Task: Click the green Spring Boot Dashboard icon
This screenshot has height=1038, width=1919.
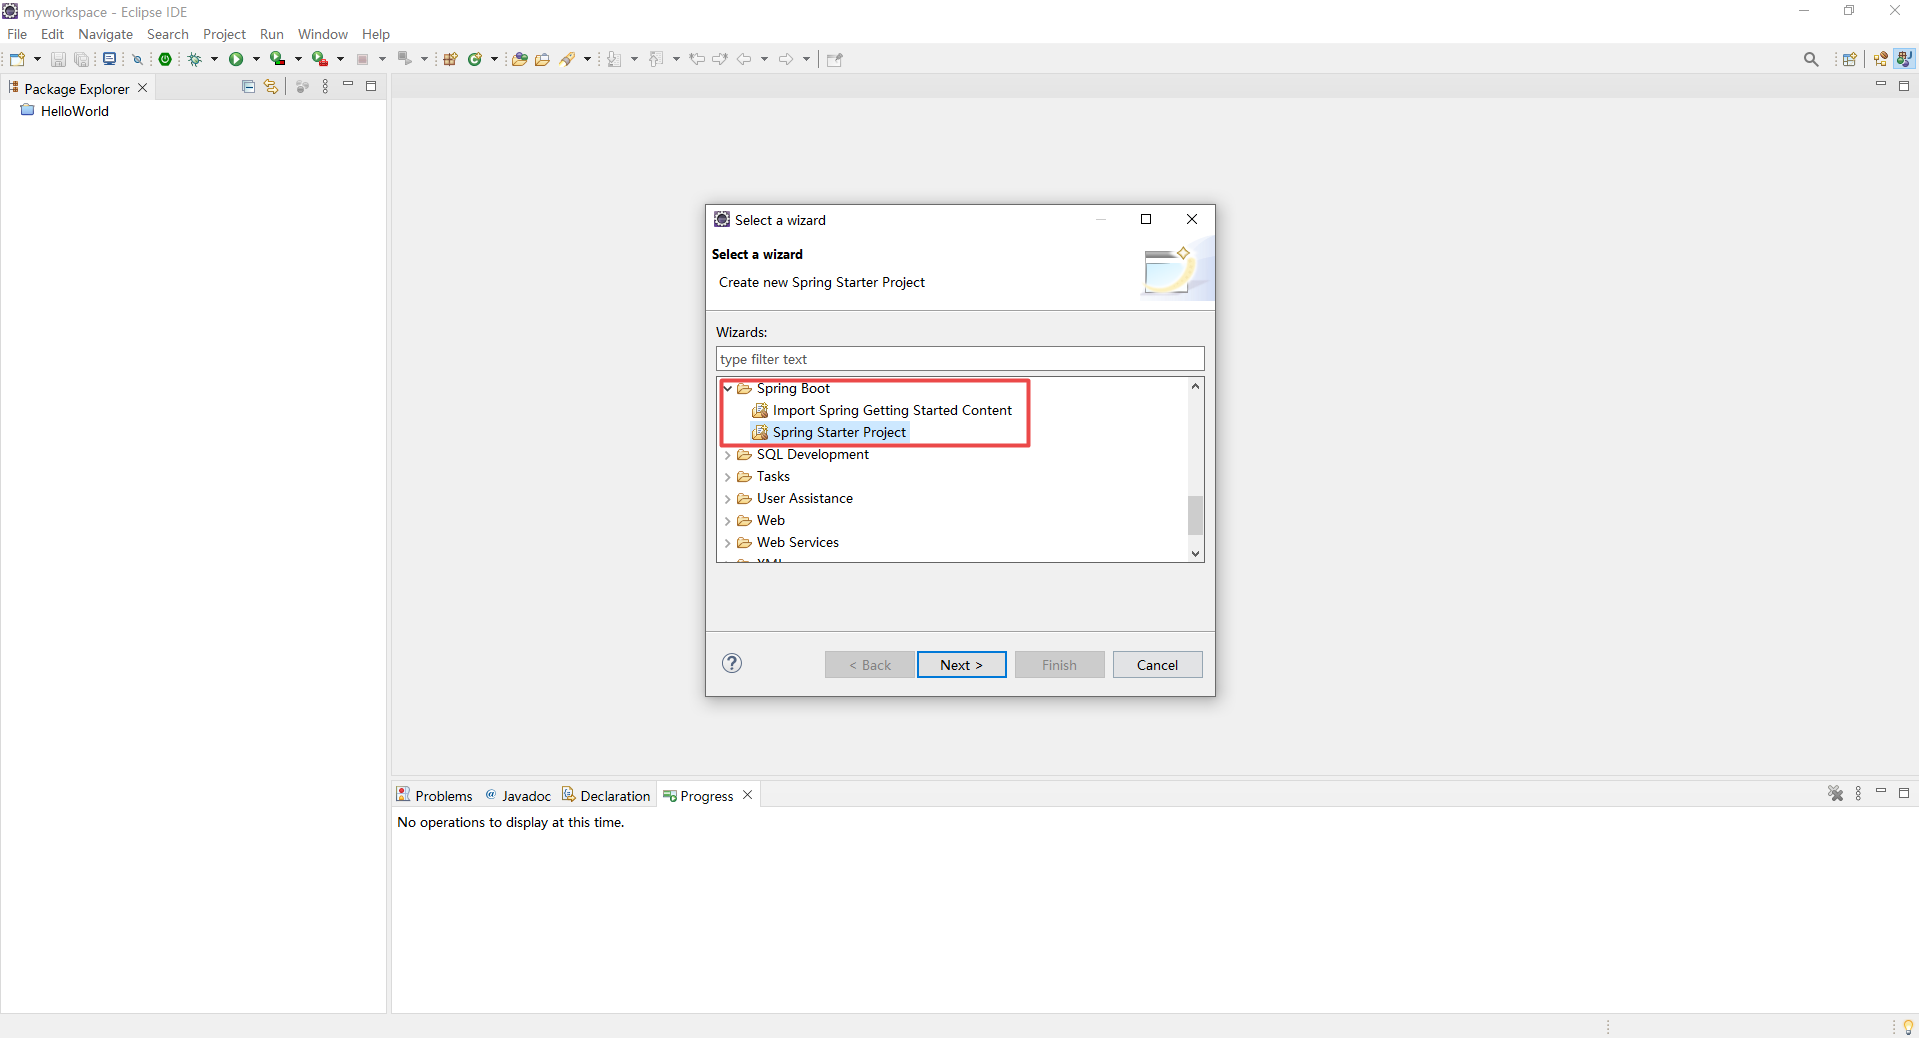Action: 165,59
